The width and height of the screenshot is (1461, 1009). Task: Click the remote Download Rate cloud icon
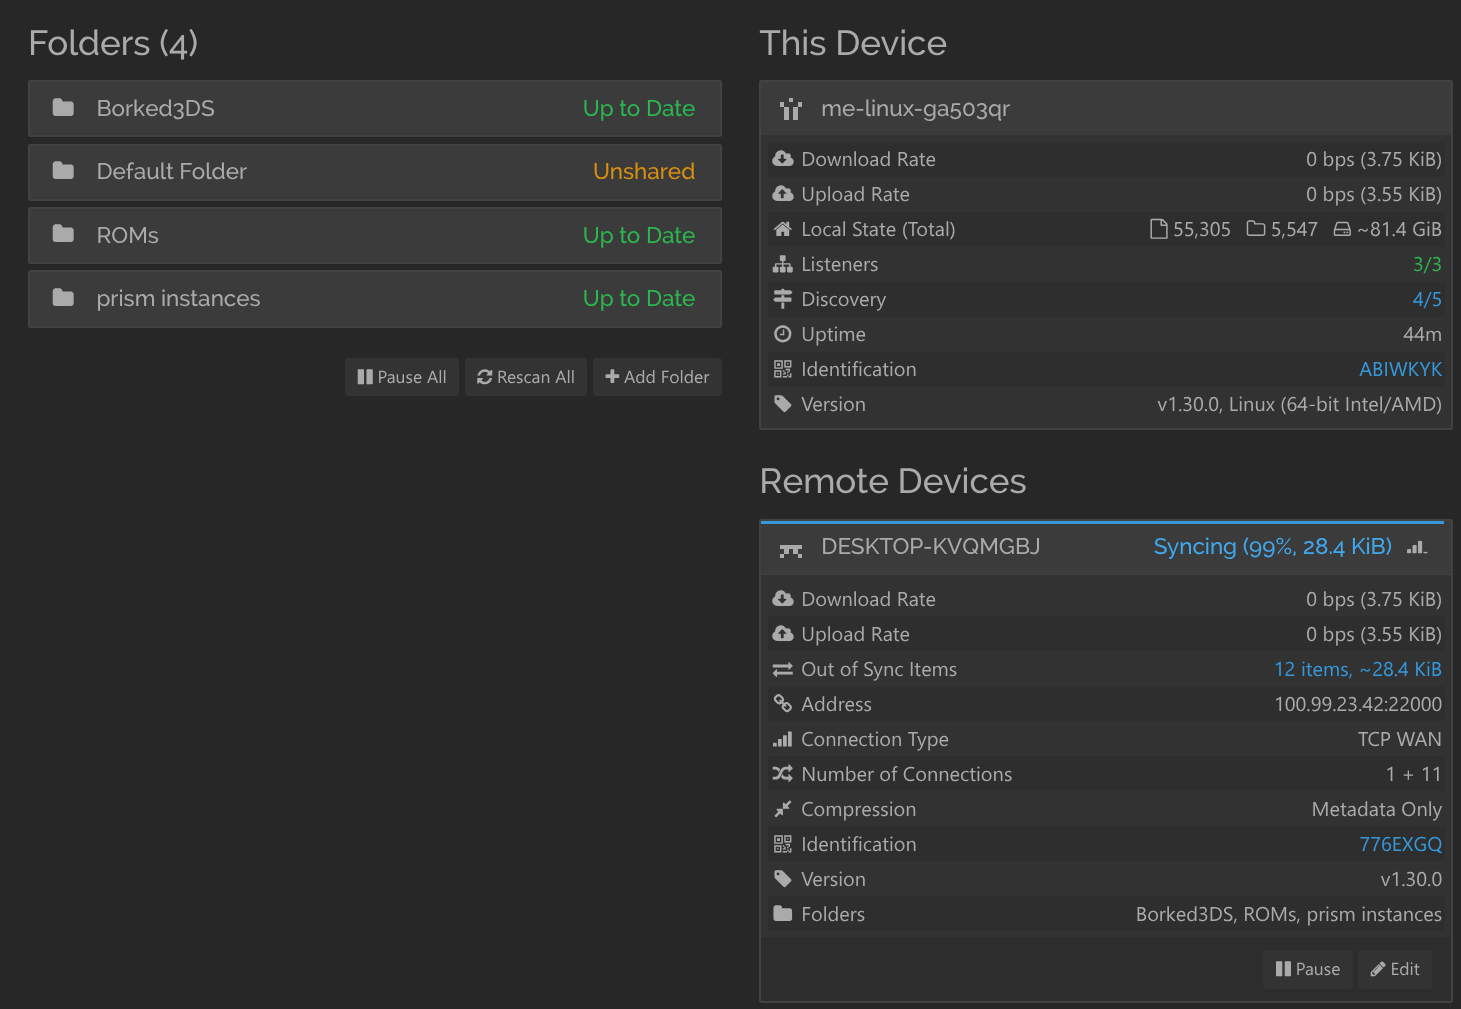[x=783, y=599]
